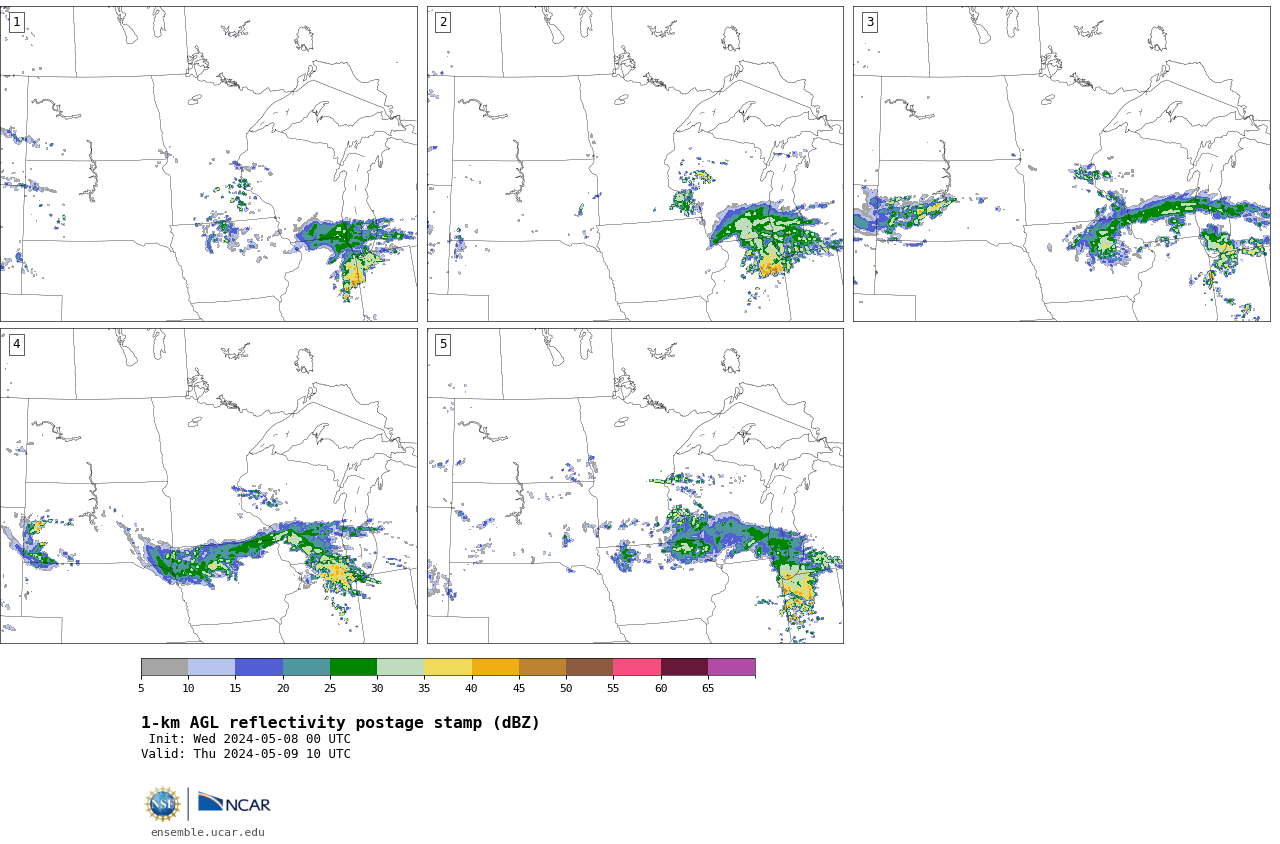Click the colorbar tick label 35

pos(424,688)
